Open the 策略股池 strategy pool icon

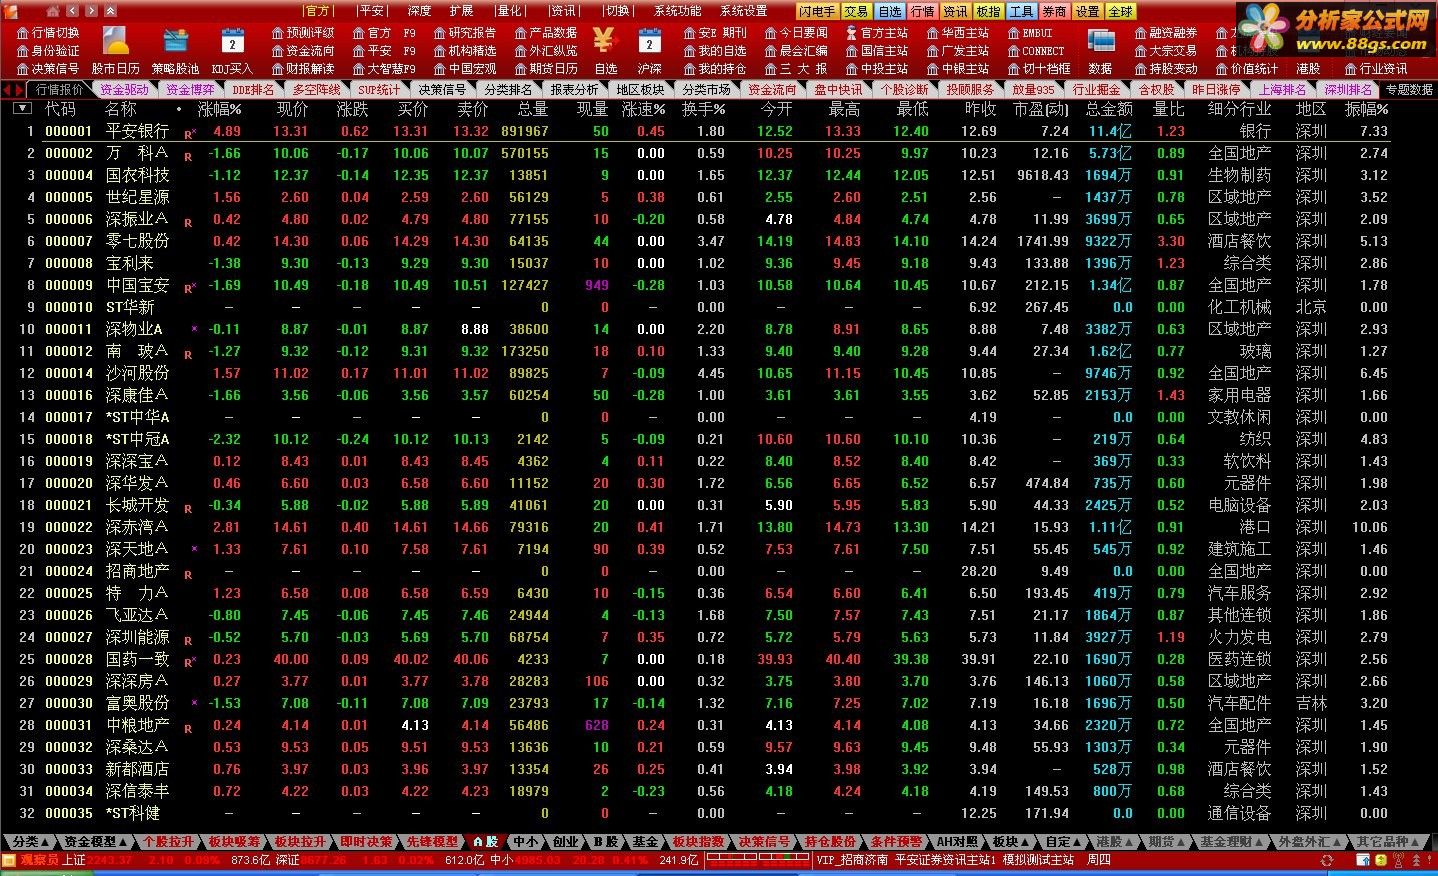175,50
